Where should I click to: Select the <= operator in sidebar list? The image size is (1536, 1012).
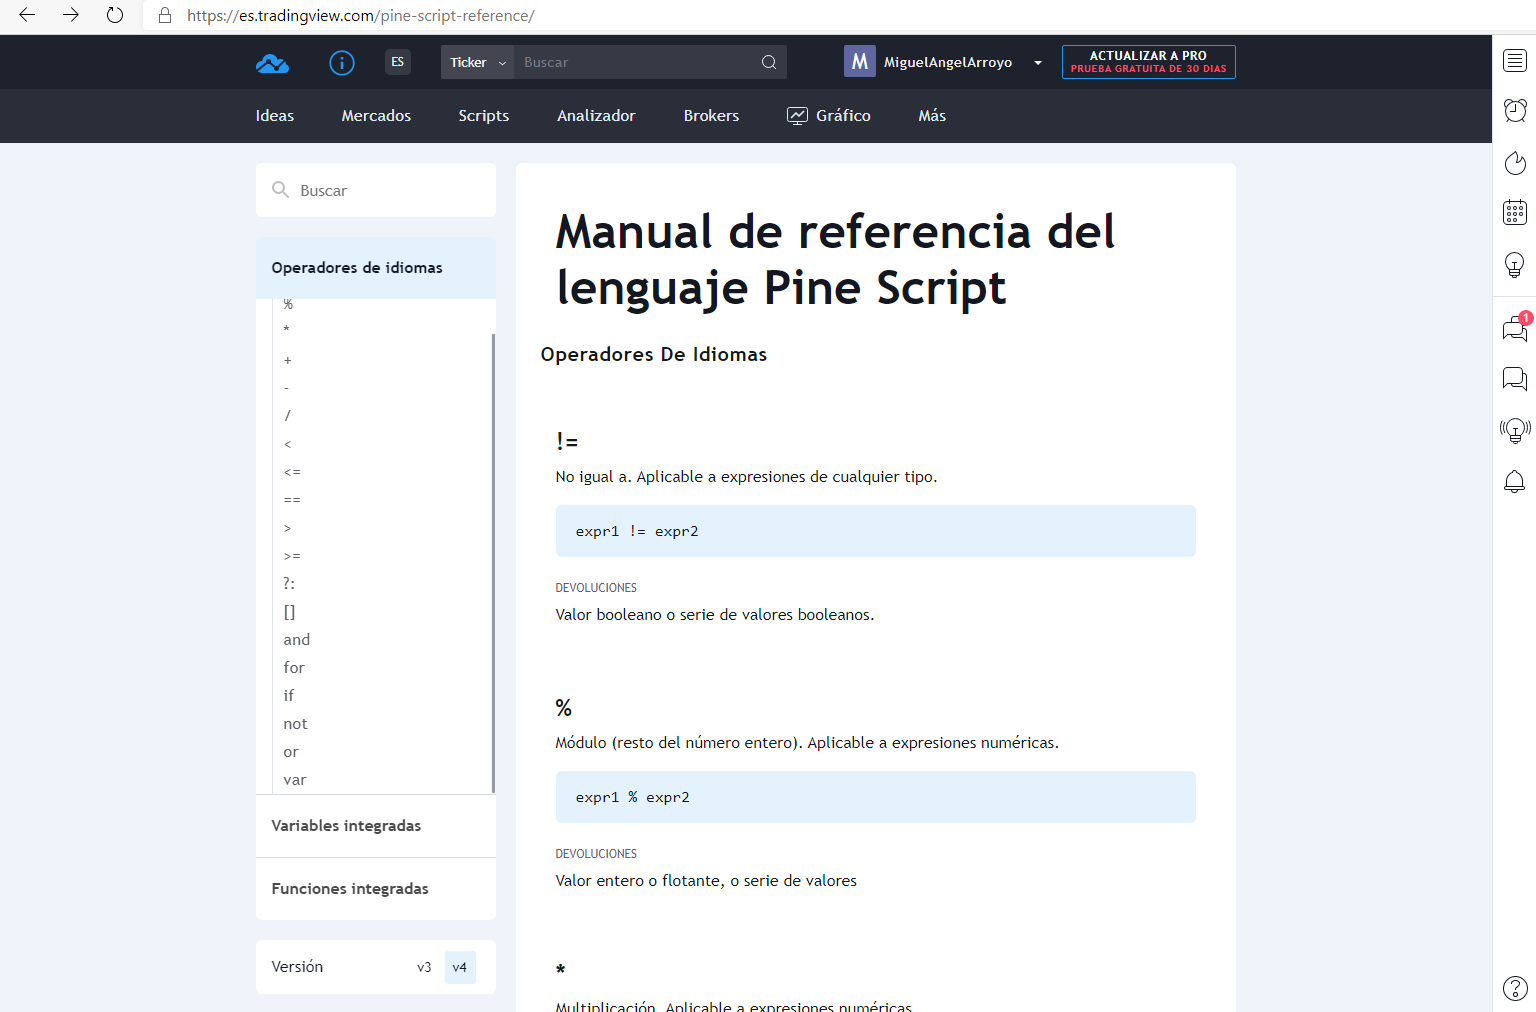click(292, 472)
